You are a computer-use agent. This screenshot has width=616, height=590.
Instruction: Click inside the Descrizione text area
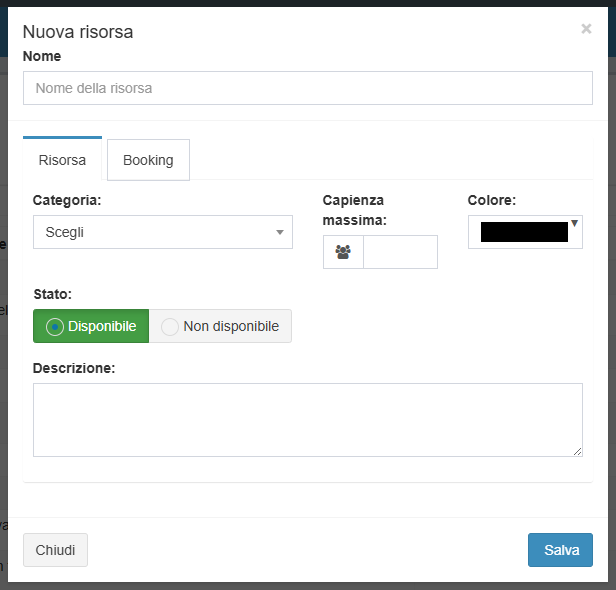(x=307, y=420)
